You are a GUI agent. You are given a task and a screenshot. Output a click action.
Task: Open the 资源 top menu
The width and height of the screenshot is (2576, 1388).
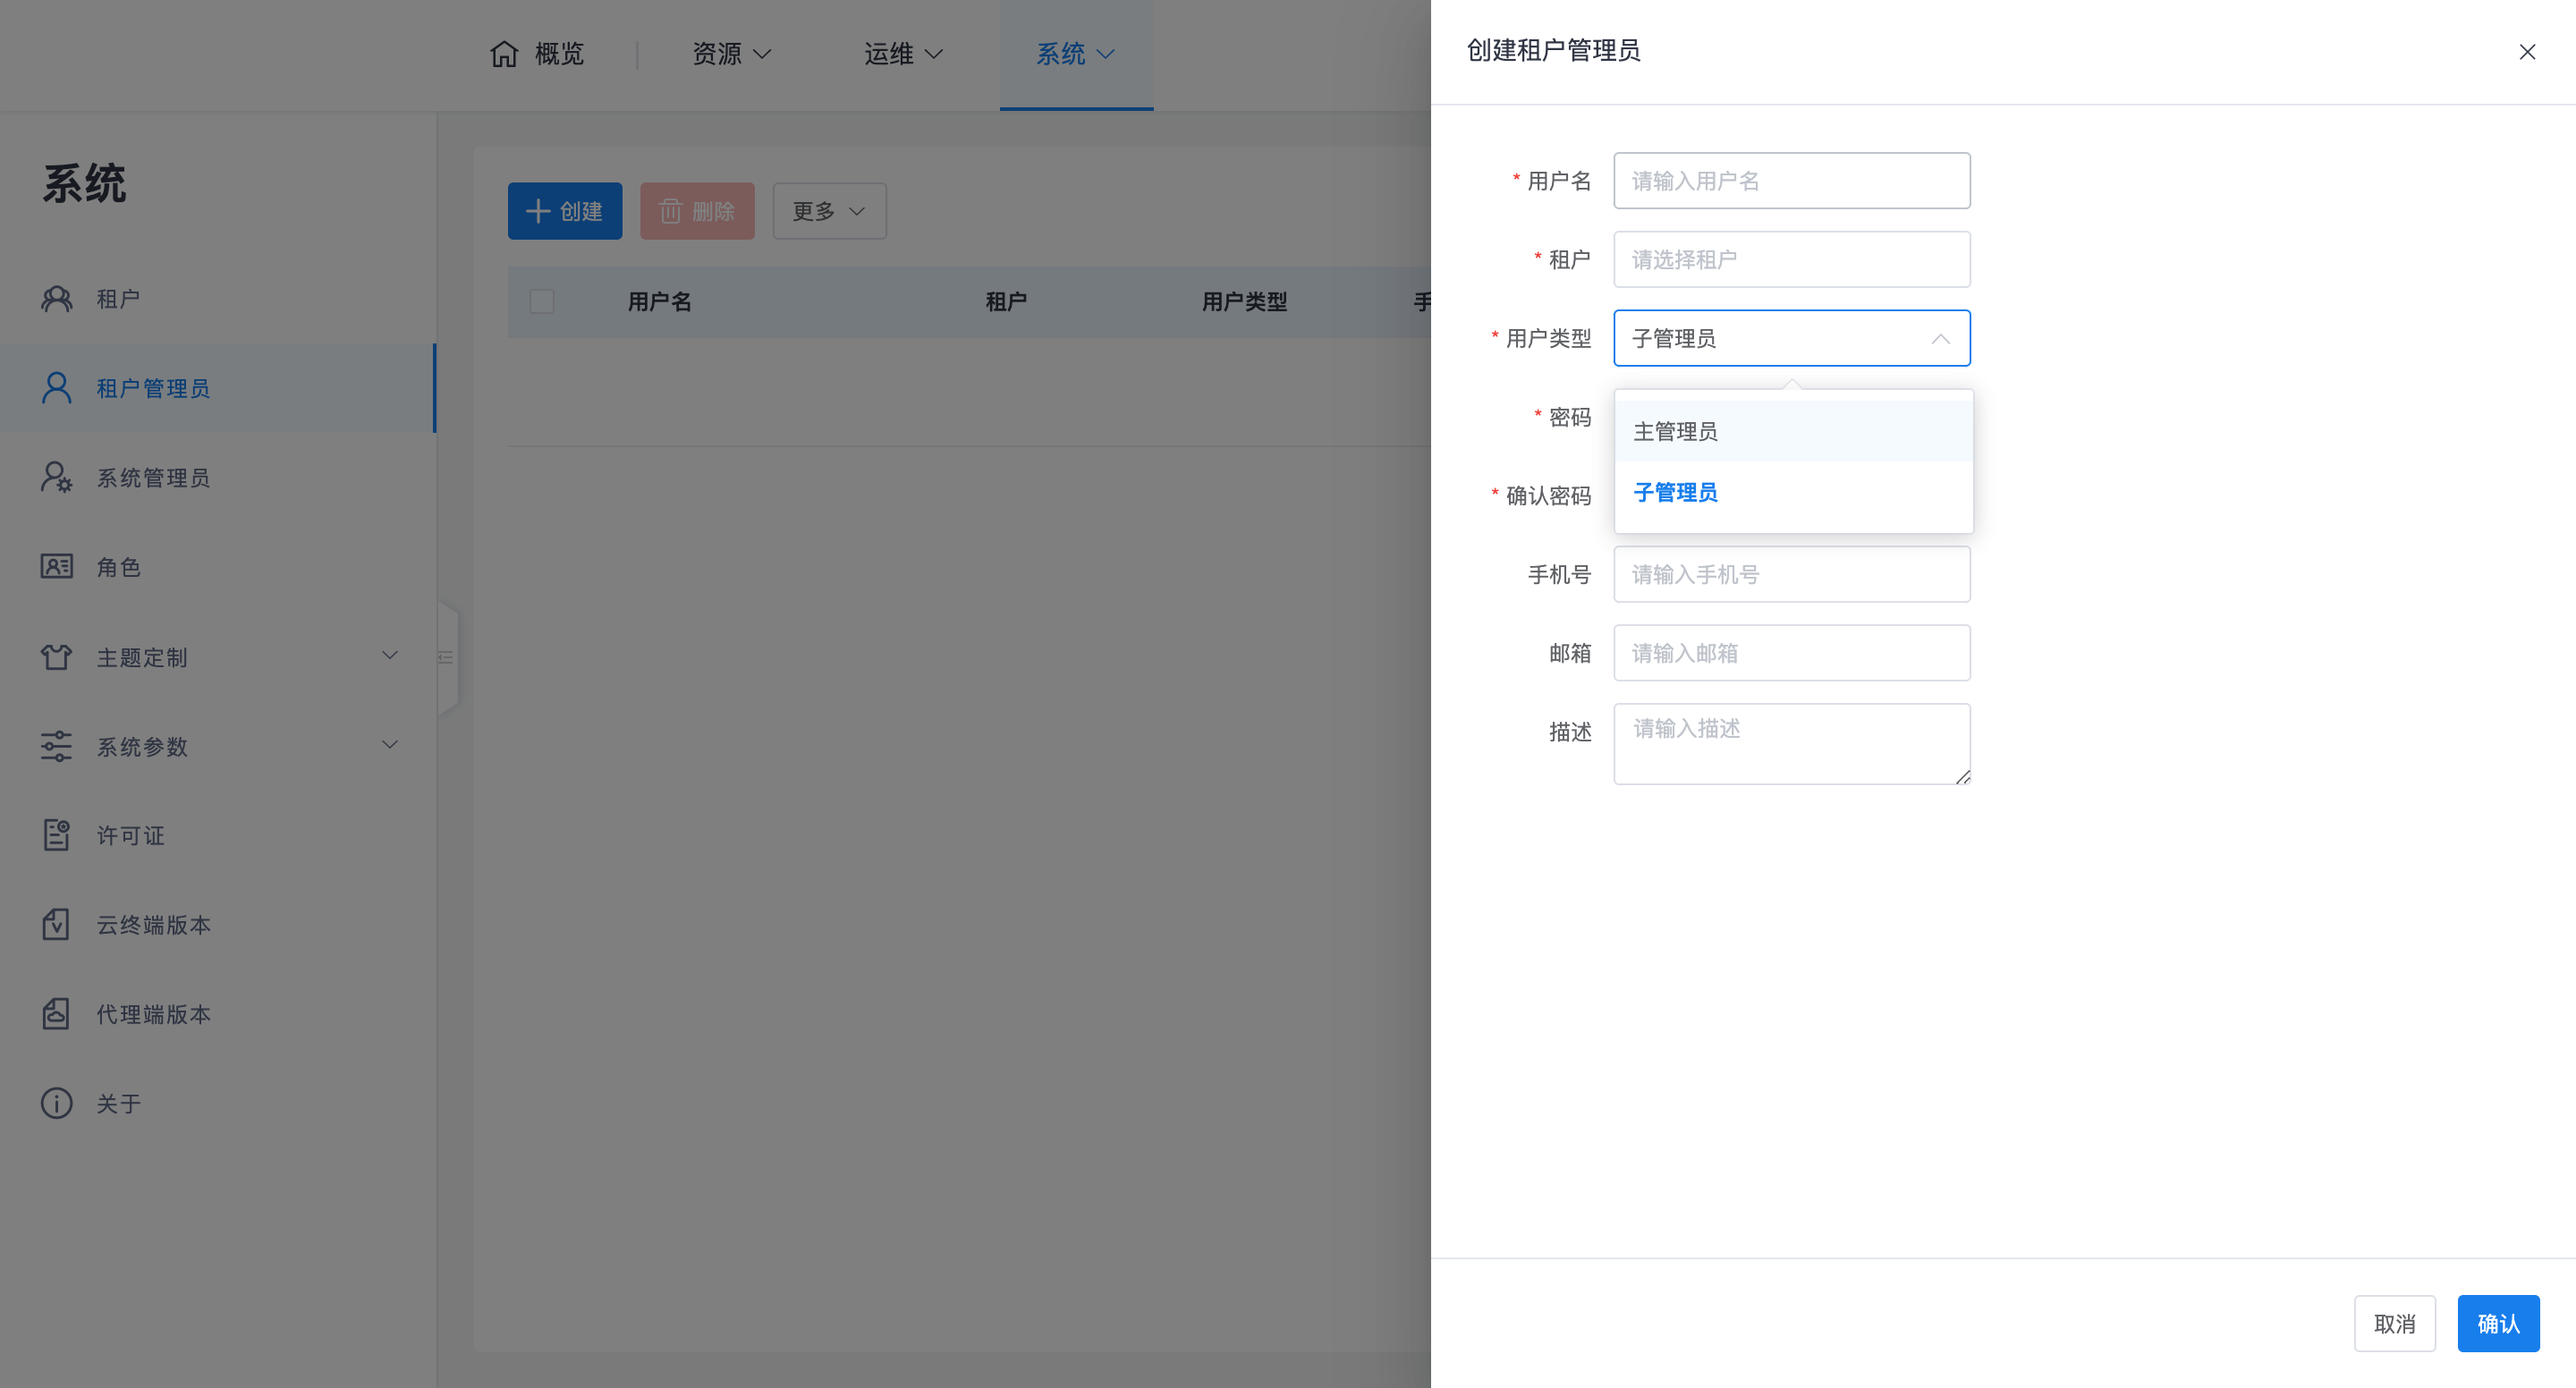[732, 54]
